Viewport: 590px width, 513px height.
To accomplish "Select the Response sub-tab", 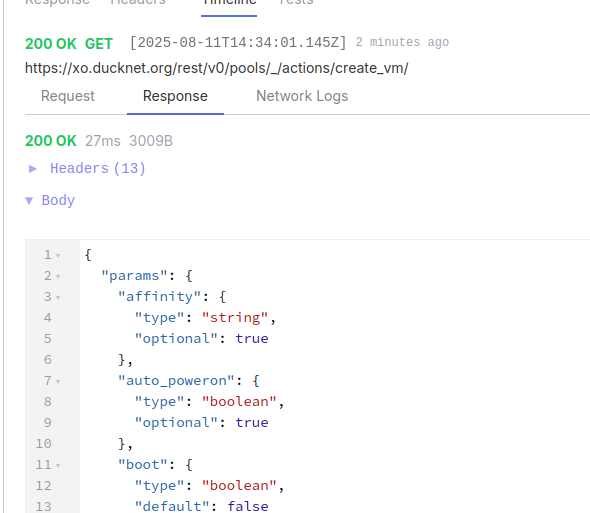I will click(175, 96).
